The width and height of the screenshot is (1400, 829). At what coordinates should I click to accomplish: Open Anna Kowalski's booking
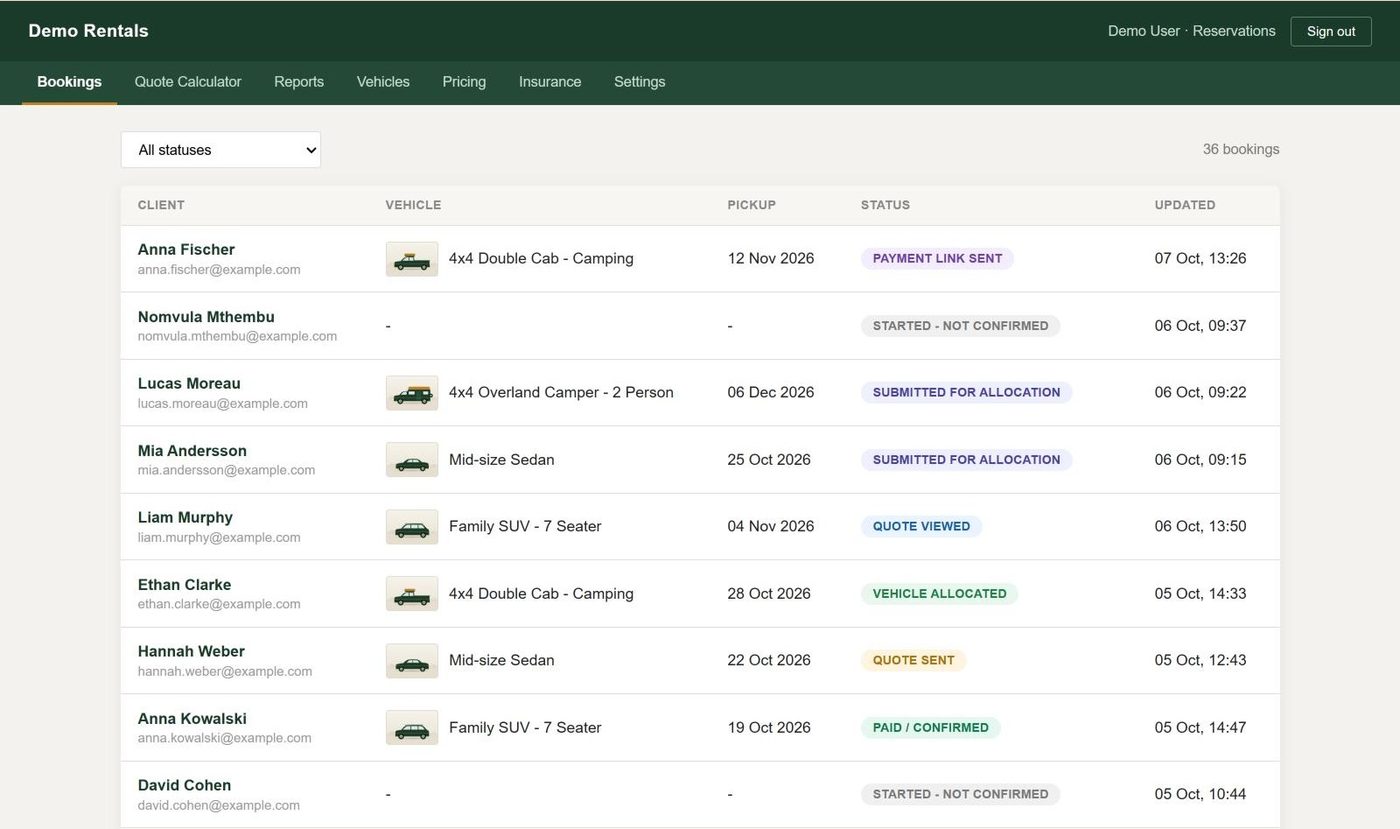point(700,728)
